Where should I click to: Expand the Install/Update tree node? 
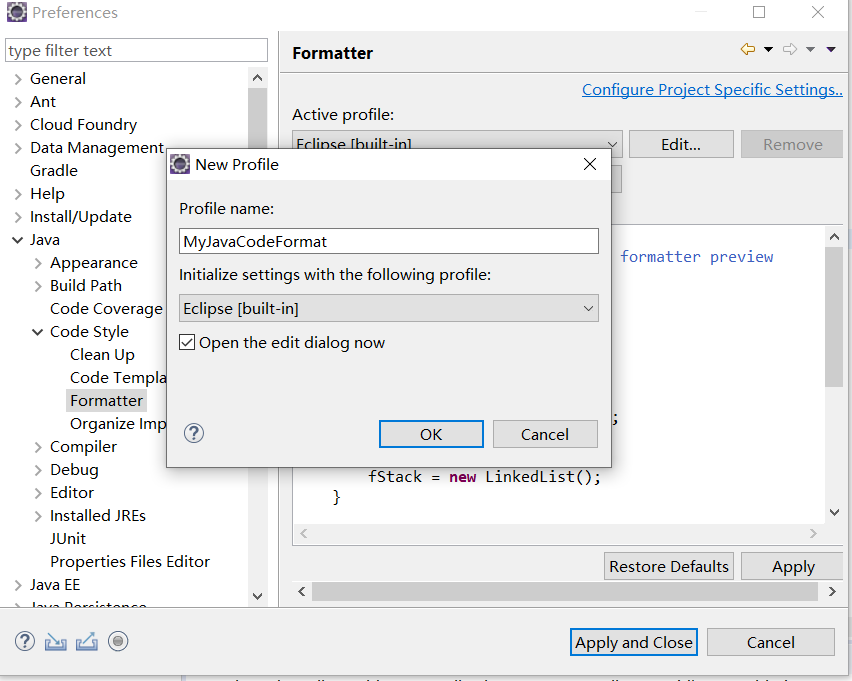[x=18, y=217]
